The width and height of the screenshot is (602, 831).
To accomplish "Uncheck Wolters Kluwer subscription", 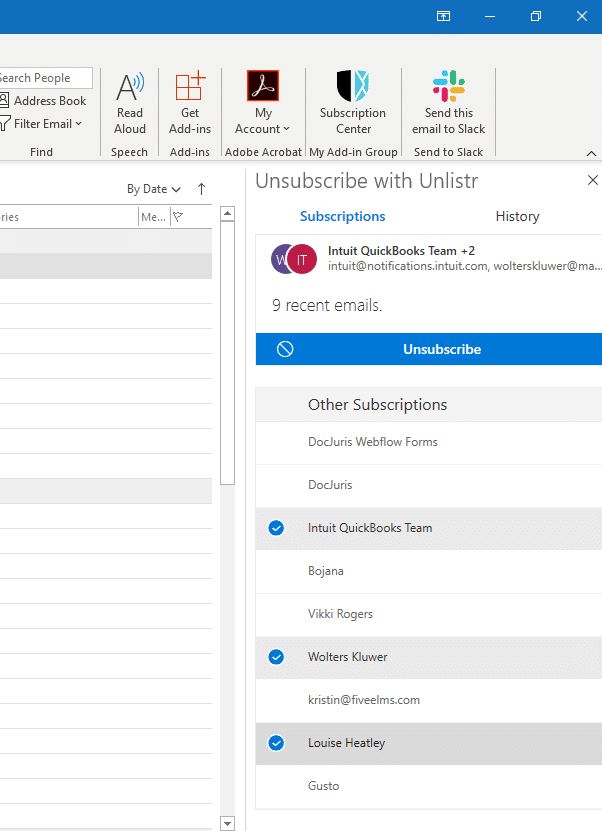I will coord(276,657).
